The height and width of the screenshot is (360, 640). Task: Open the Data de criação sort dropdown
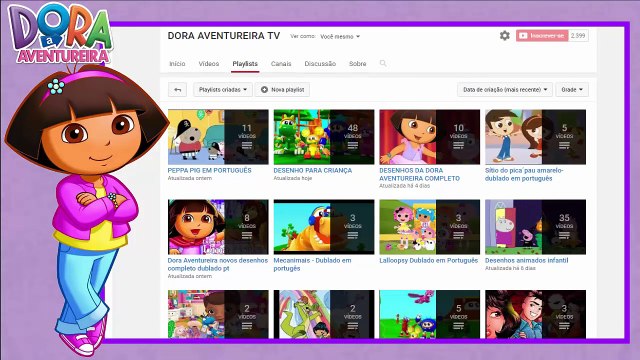point(505,90)
